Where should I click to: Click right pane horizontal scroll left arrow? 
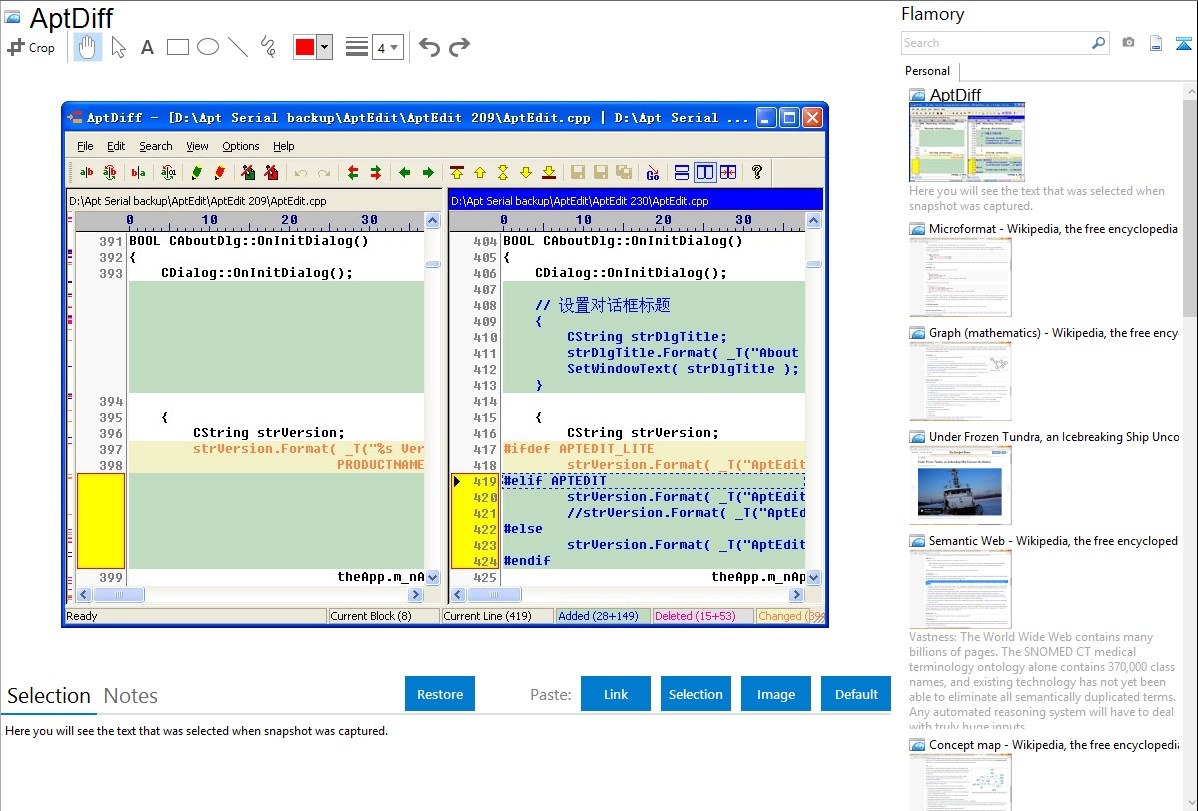pos(458,595)
